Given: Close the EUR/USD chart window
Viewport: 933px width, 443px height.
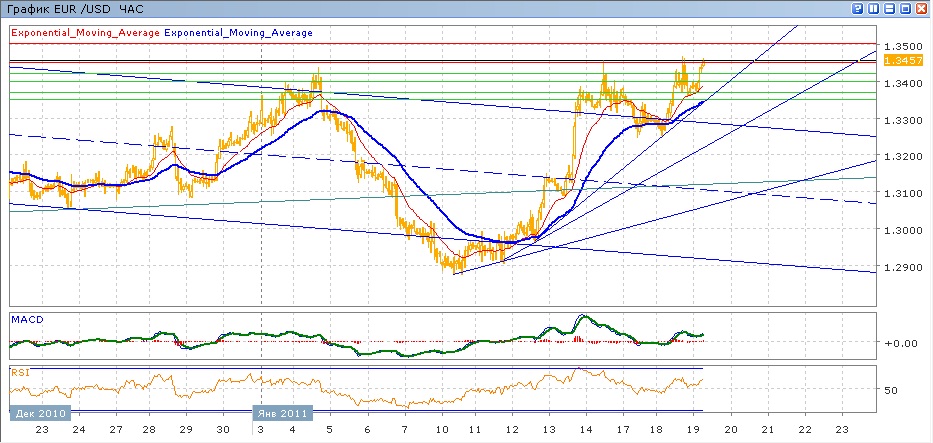Looking at the screenshot, I should (x=921, y=9).
